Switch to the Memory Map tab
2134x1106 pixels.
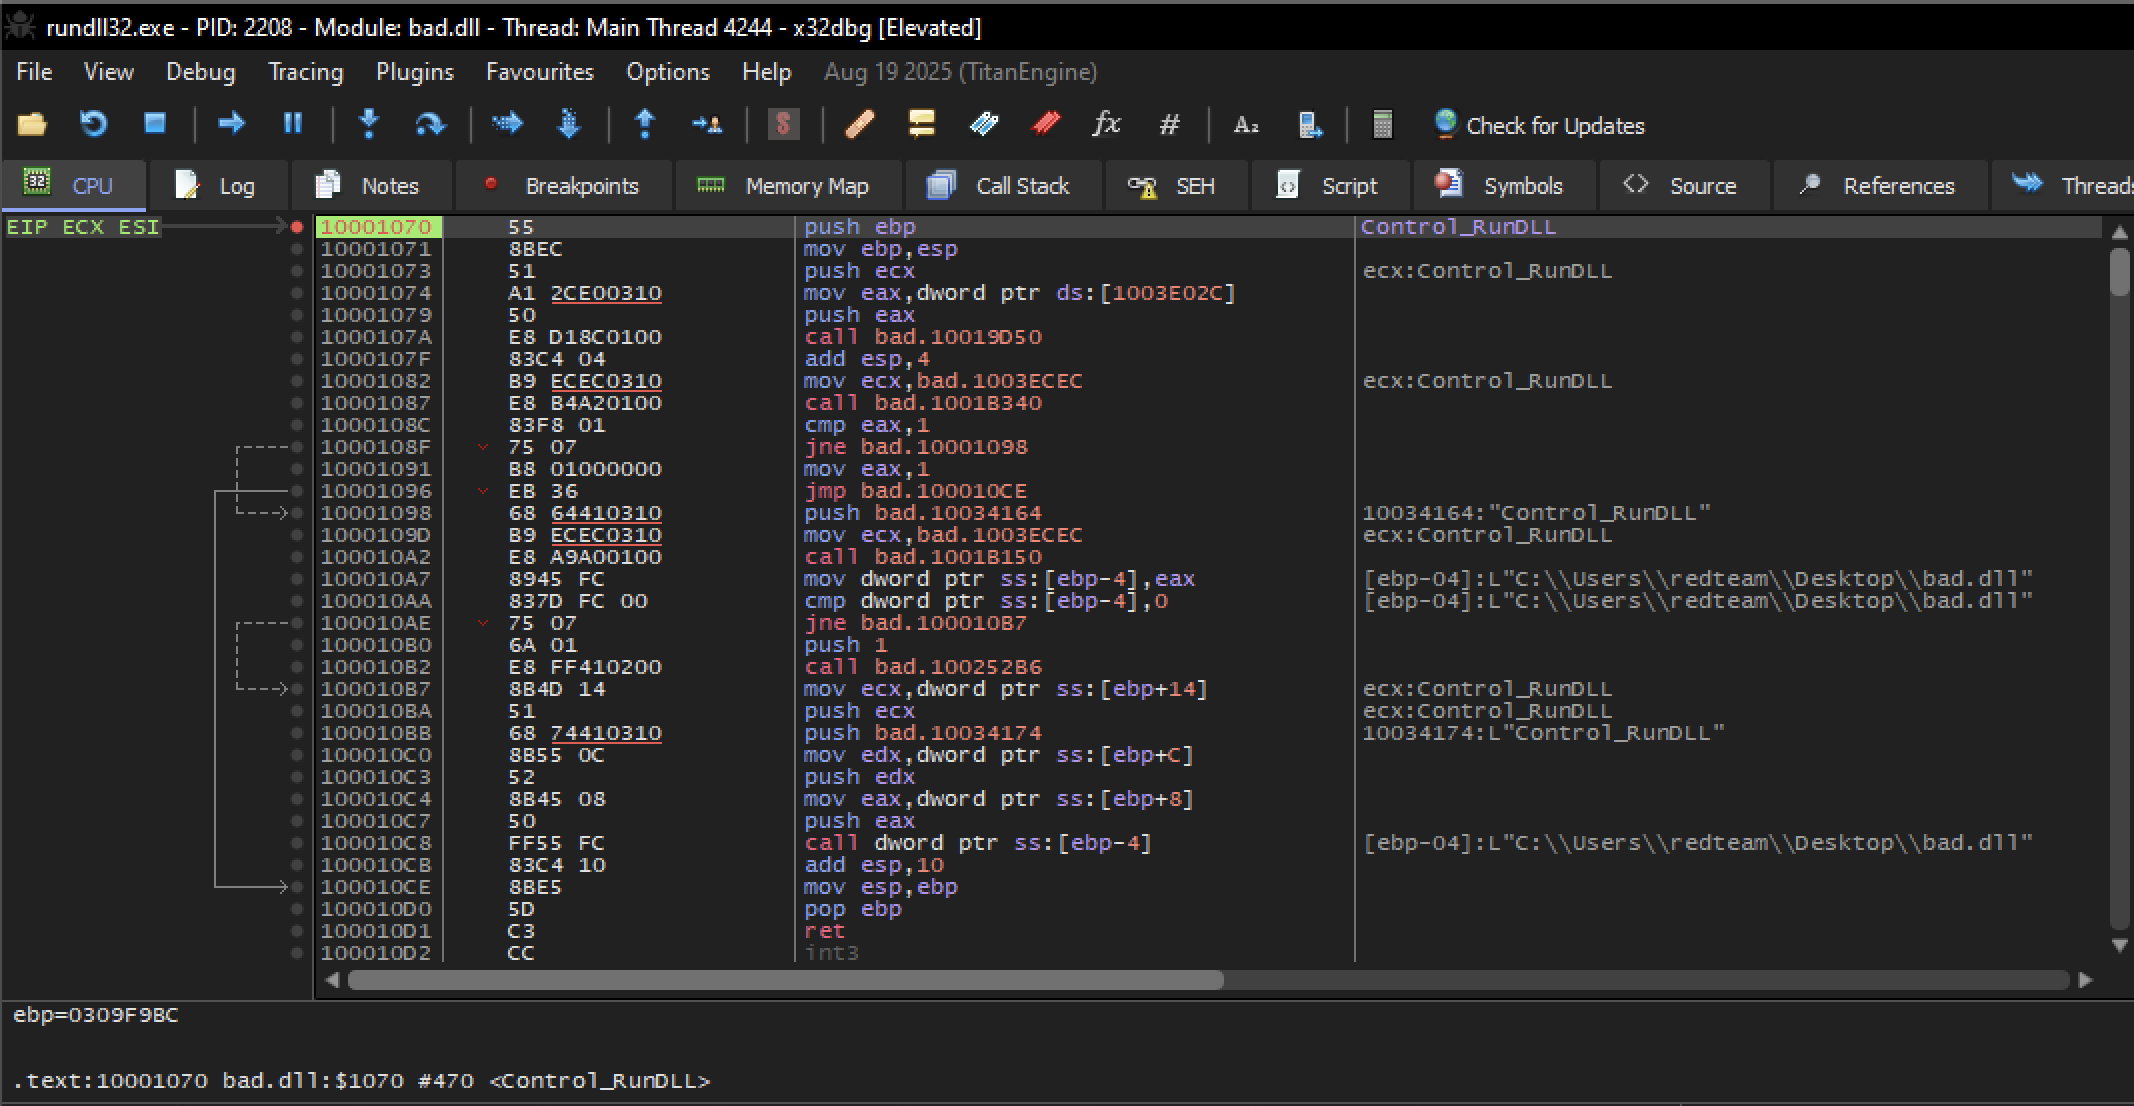click(x=787, y=186)
